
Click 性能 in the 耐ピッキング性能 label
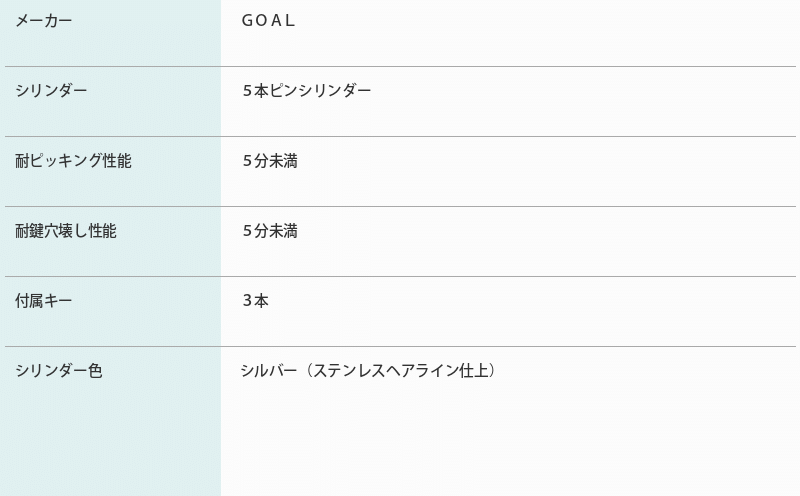pyautogui.click(x=117, y=161)
